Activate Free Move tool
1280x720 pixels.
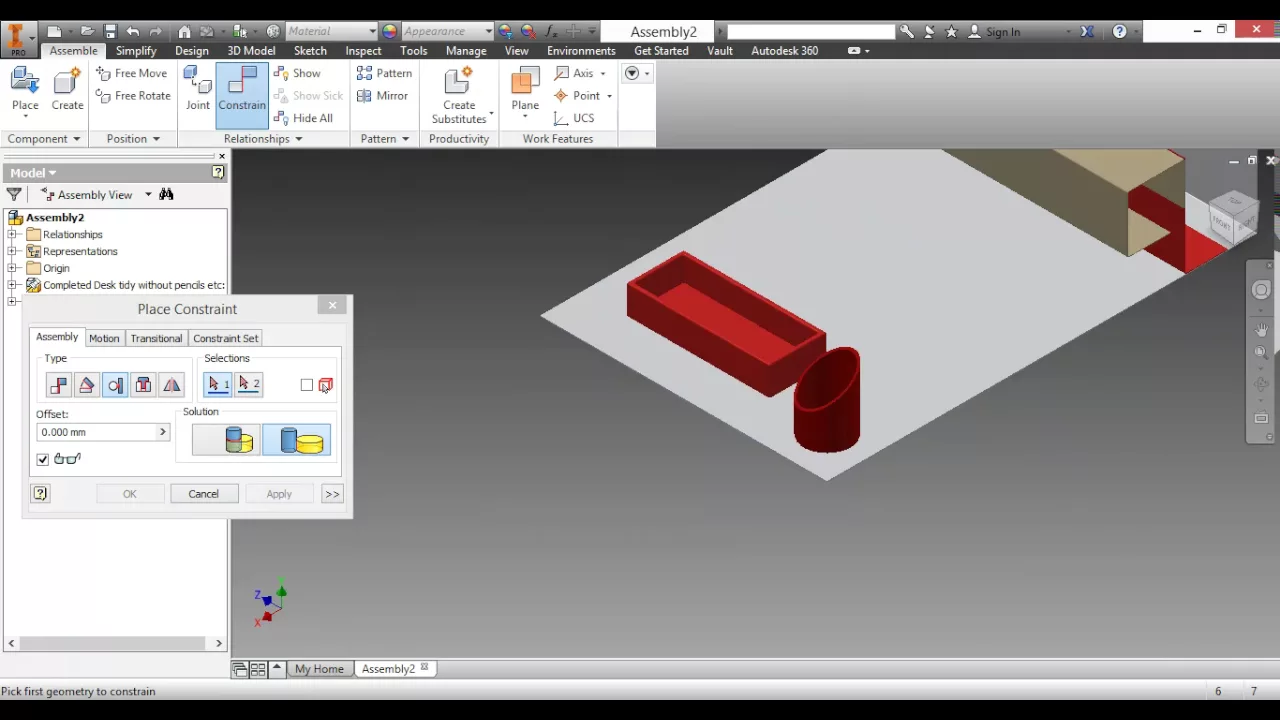131,73
